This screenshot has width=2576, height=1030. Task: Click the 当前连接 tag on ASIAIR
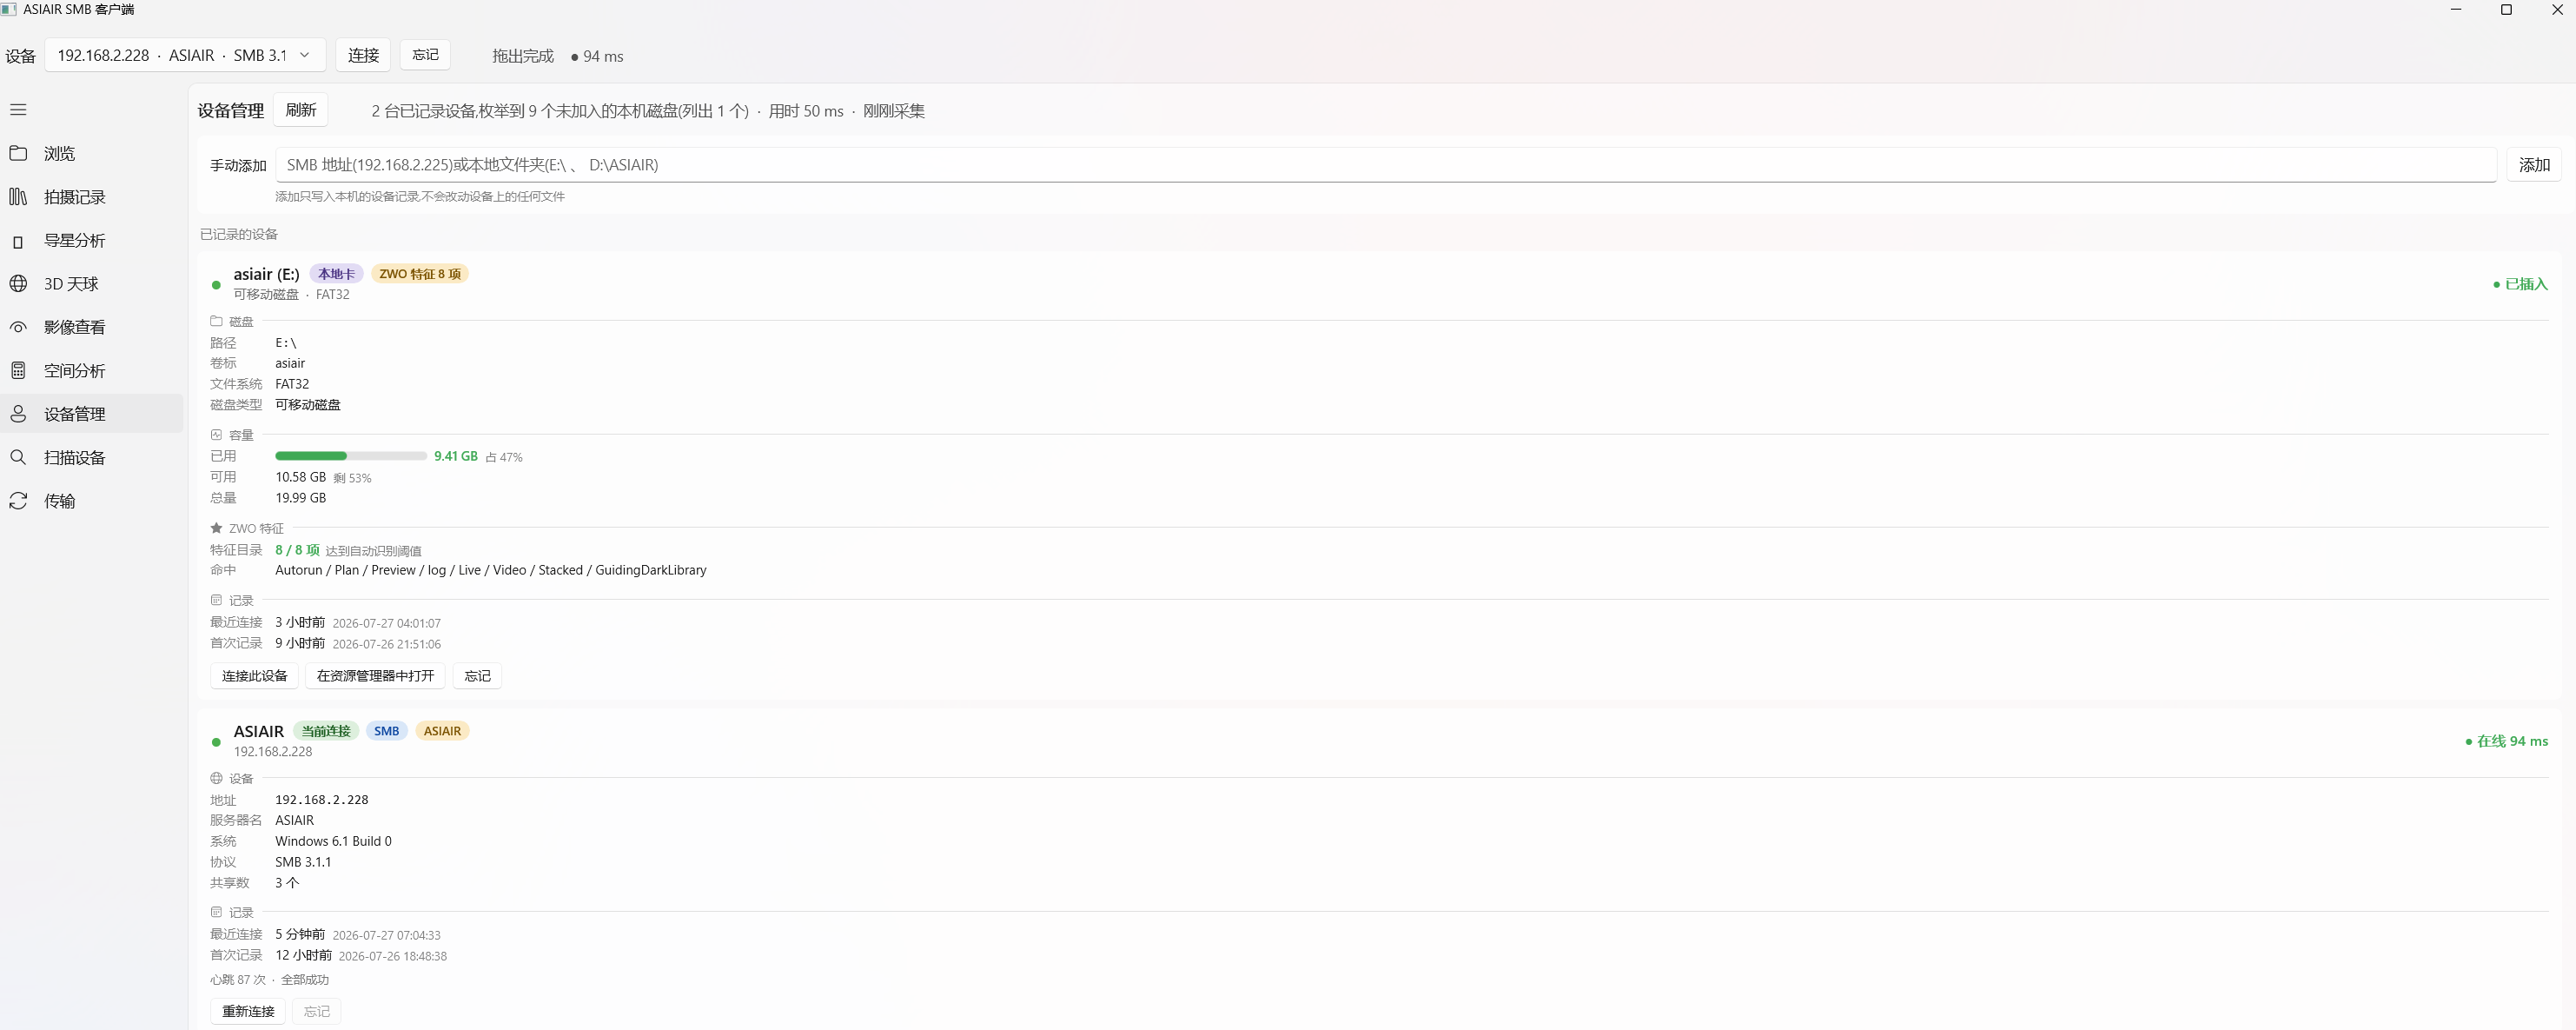pos(326,731)
